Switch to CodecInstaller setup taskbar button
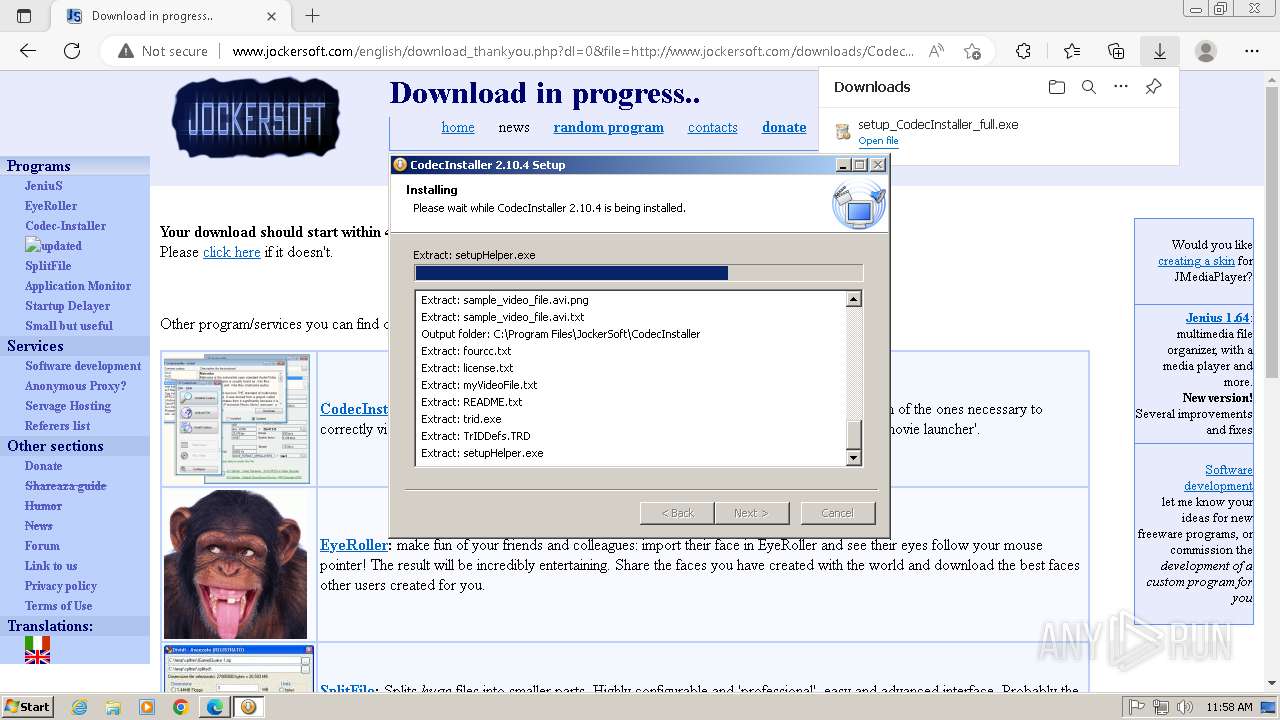The image size is (1280, 720). [x=248, y=707]
